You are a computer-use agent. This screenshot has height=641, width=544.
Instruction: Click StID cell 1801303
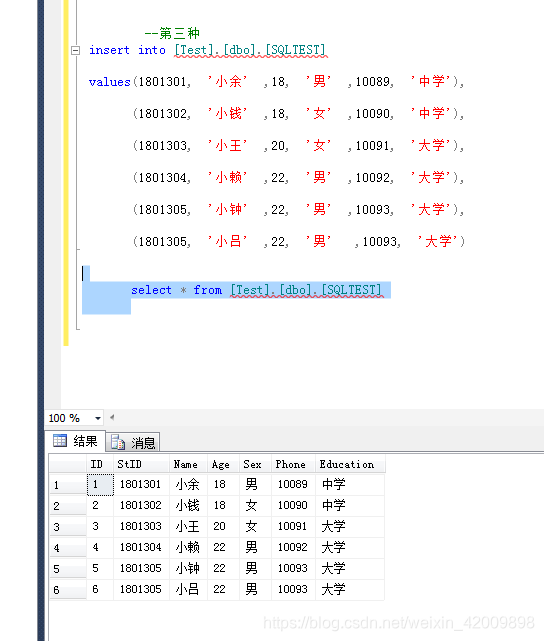(x=141, y=527)
